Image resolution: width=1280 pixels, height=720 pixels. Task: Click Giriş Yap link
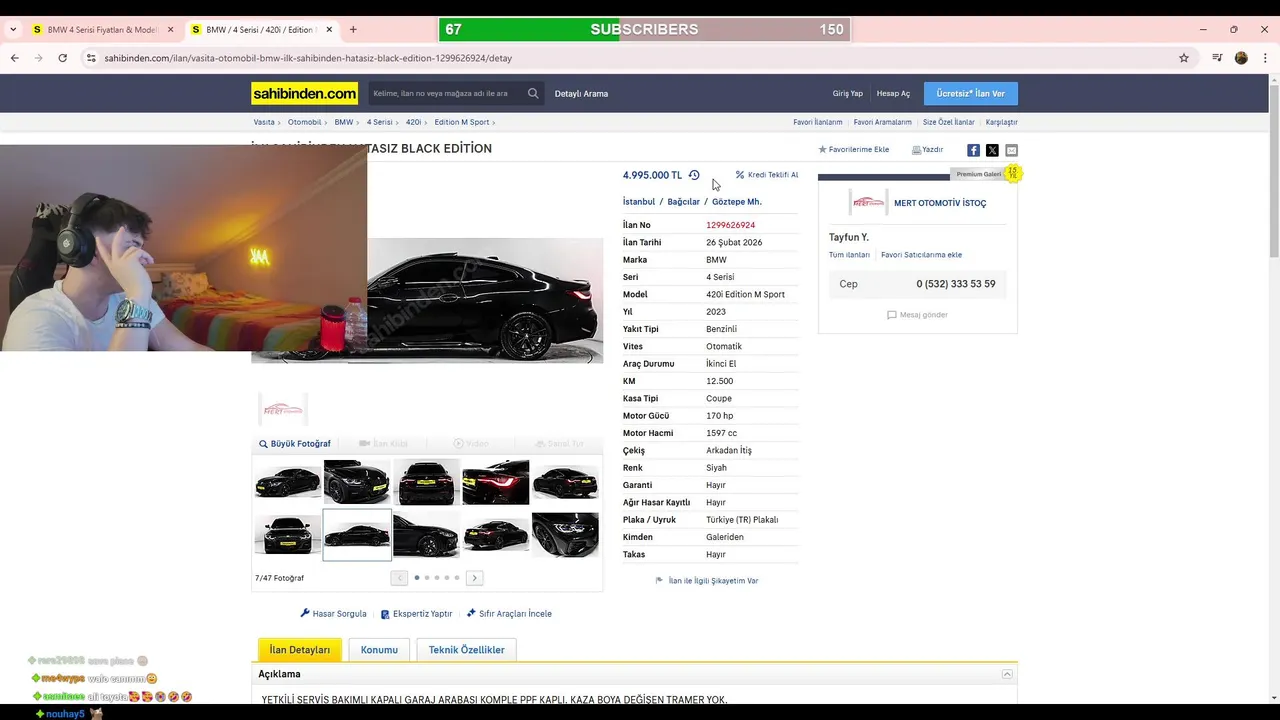point(848,94)
